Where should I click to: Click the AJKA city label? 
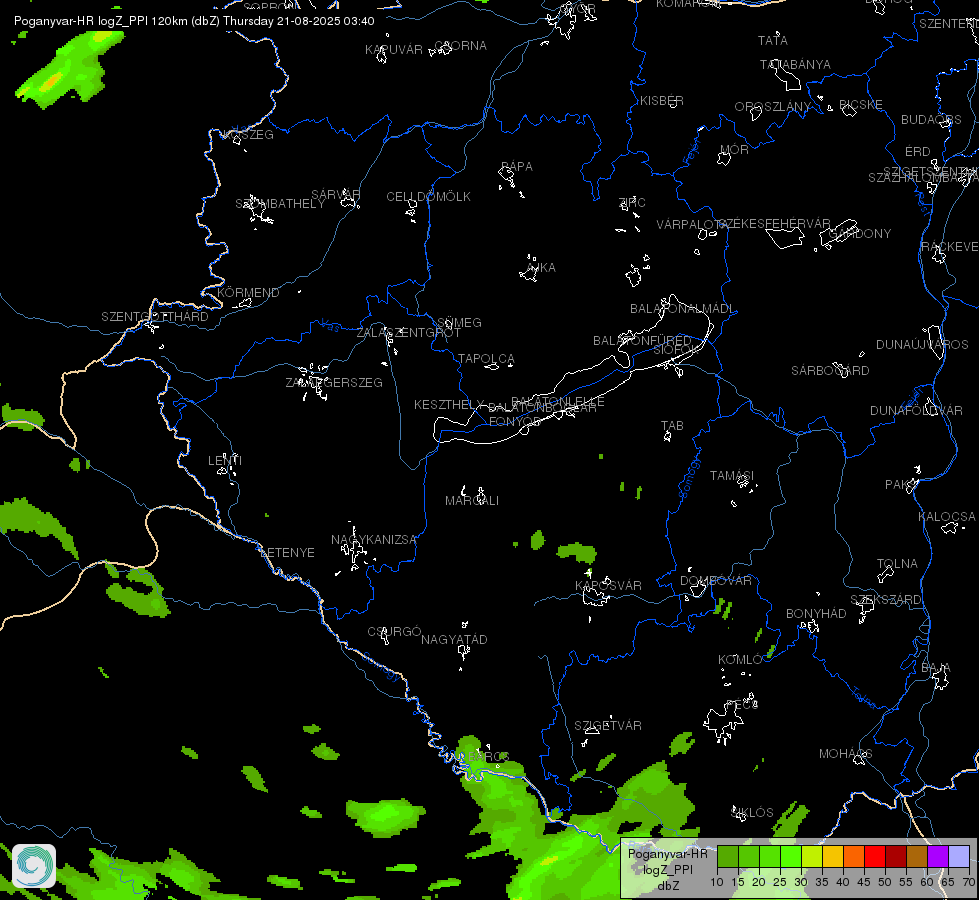pos(541,268)
